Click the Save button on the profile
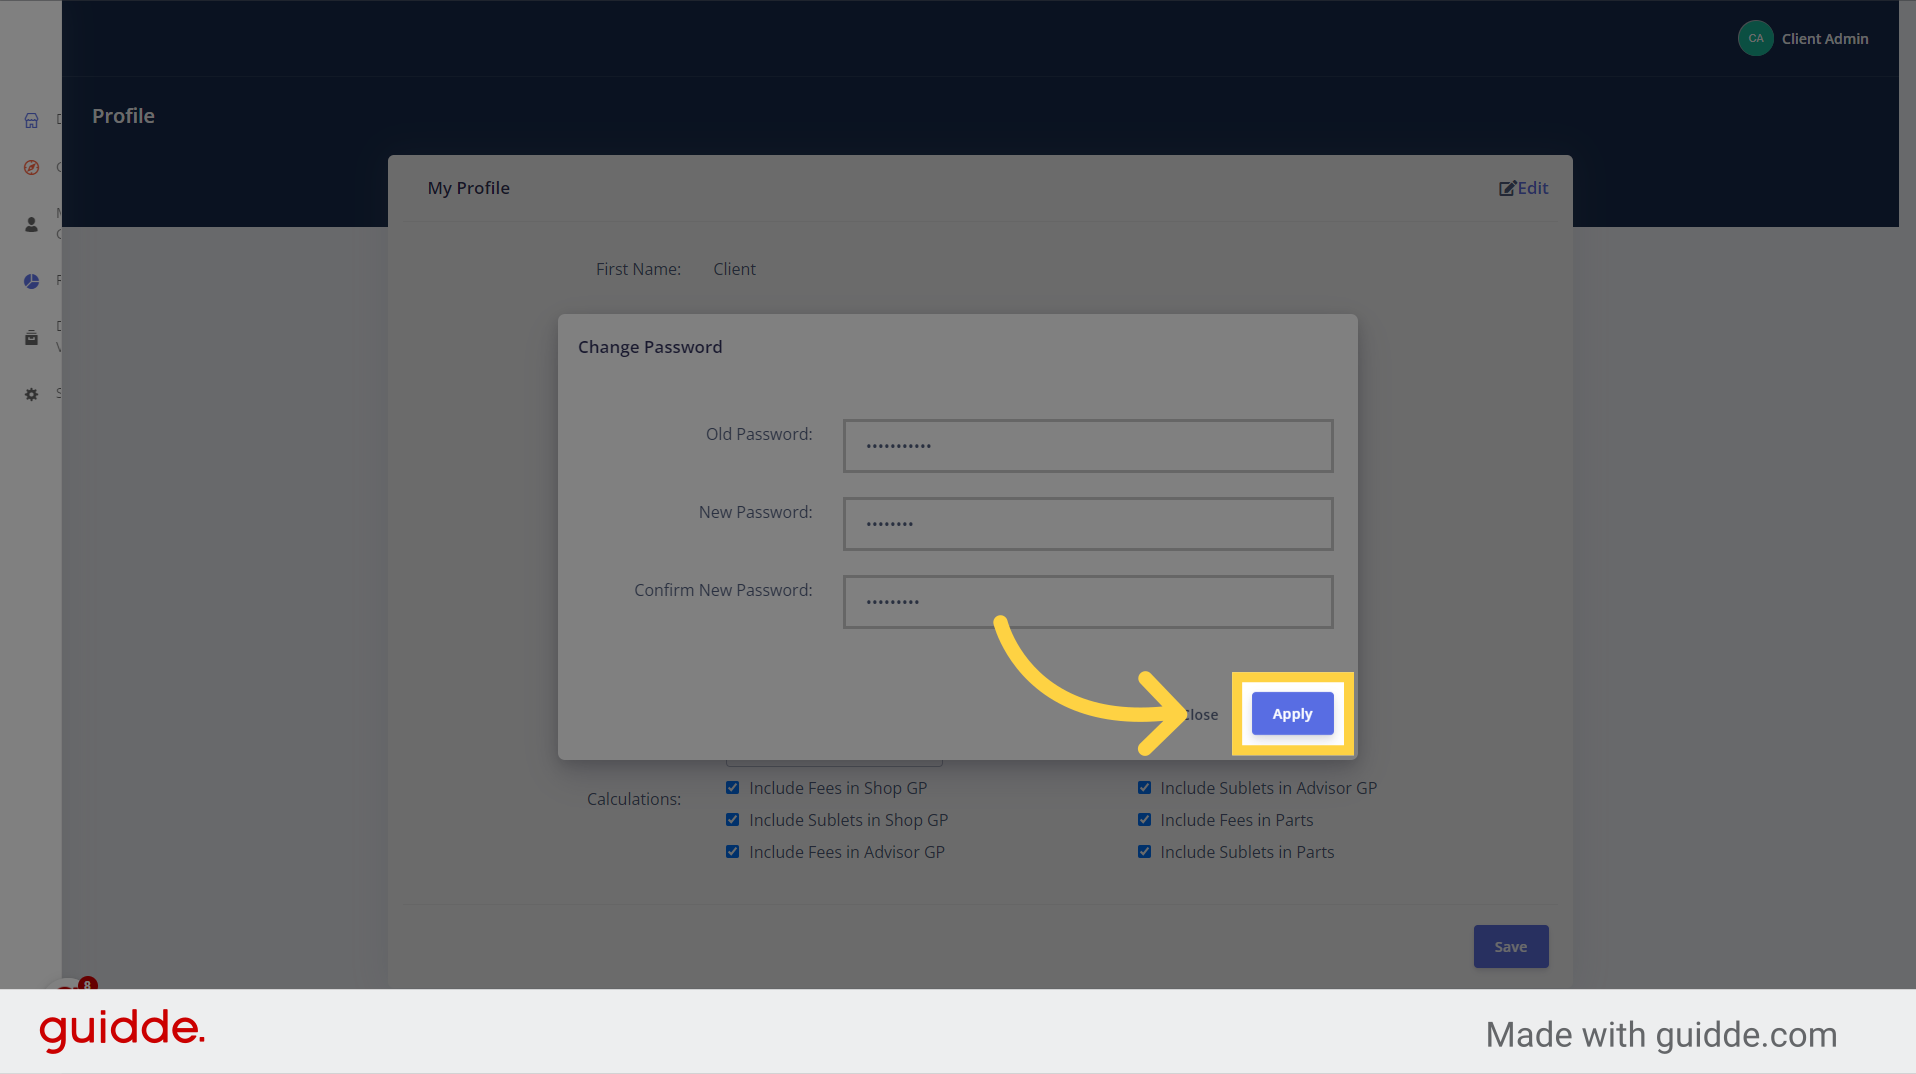This screenshot has height=1074, width=1916. point(1510,947)
